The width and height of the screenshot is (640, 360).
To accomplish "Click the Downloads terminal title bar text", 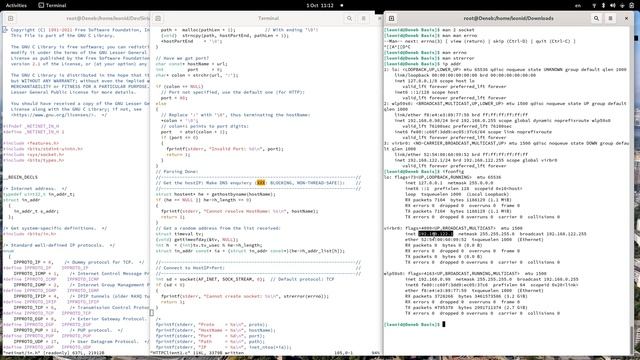I will 509,18.
